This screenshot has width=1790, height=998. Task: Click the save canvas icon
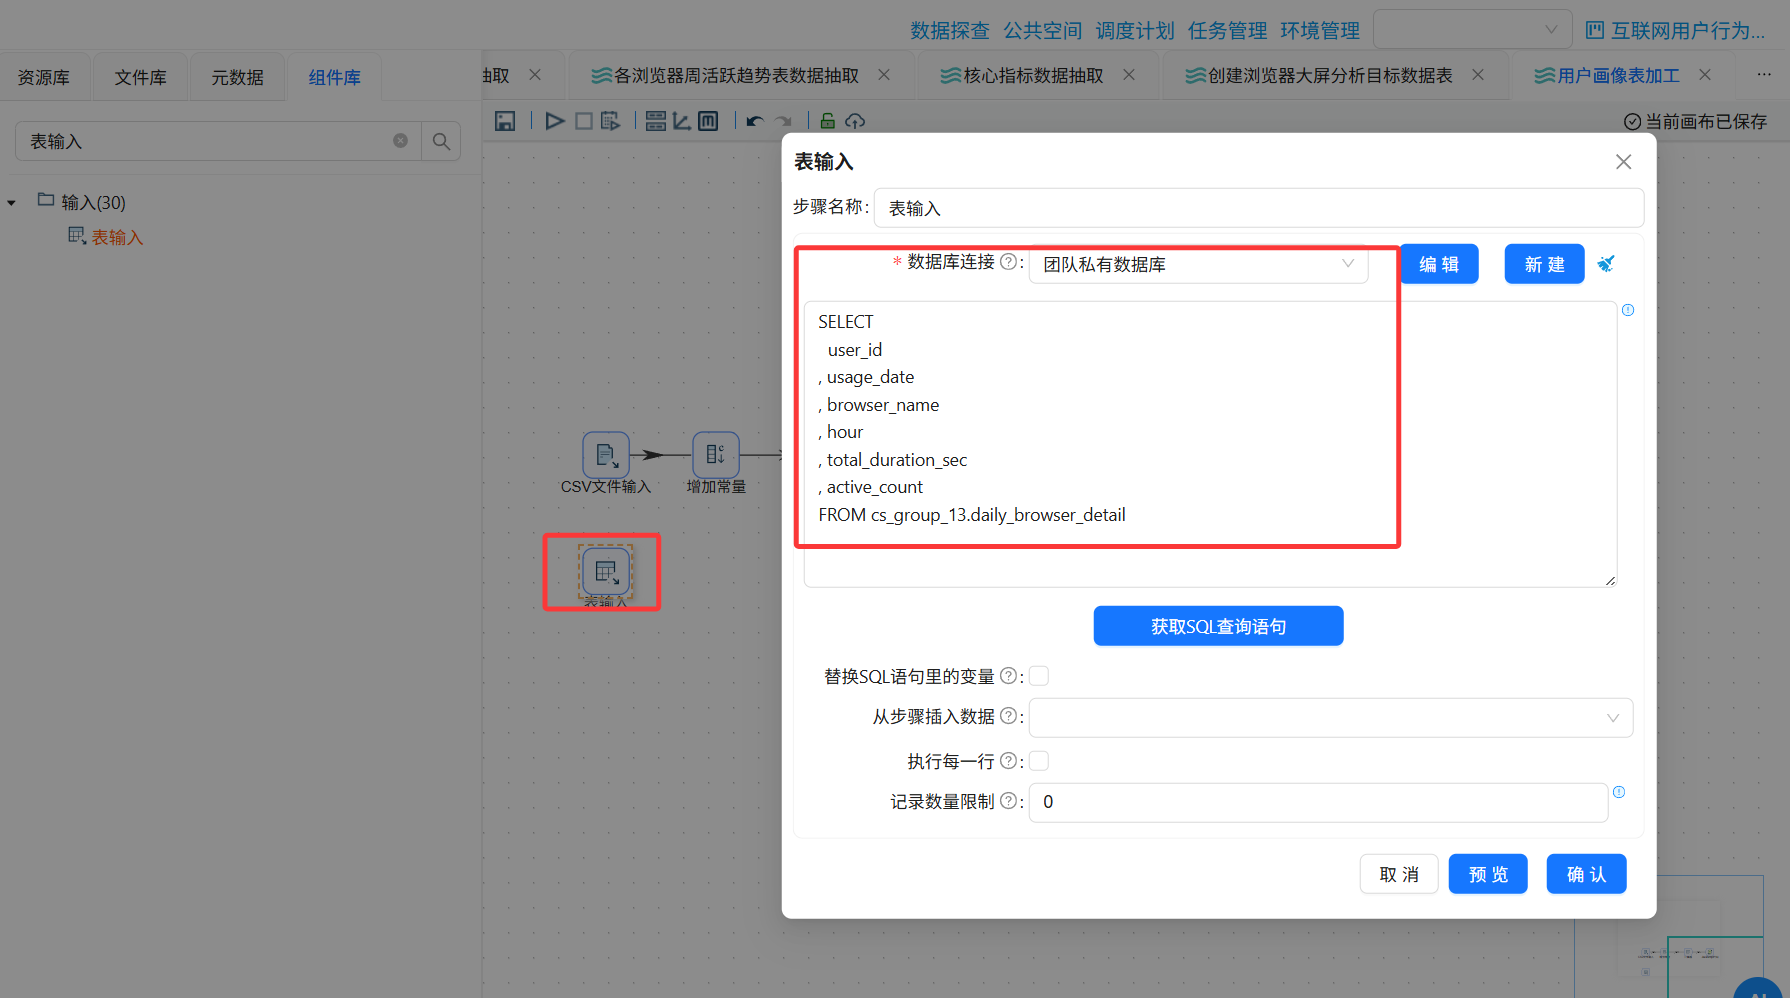[505, 121]
